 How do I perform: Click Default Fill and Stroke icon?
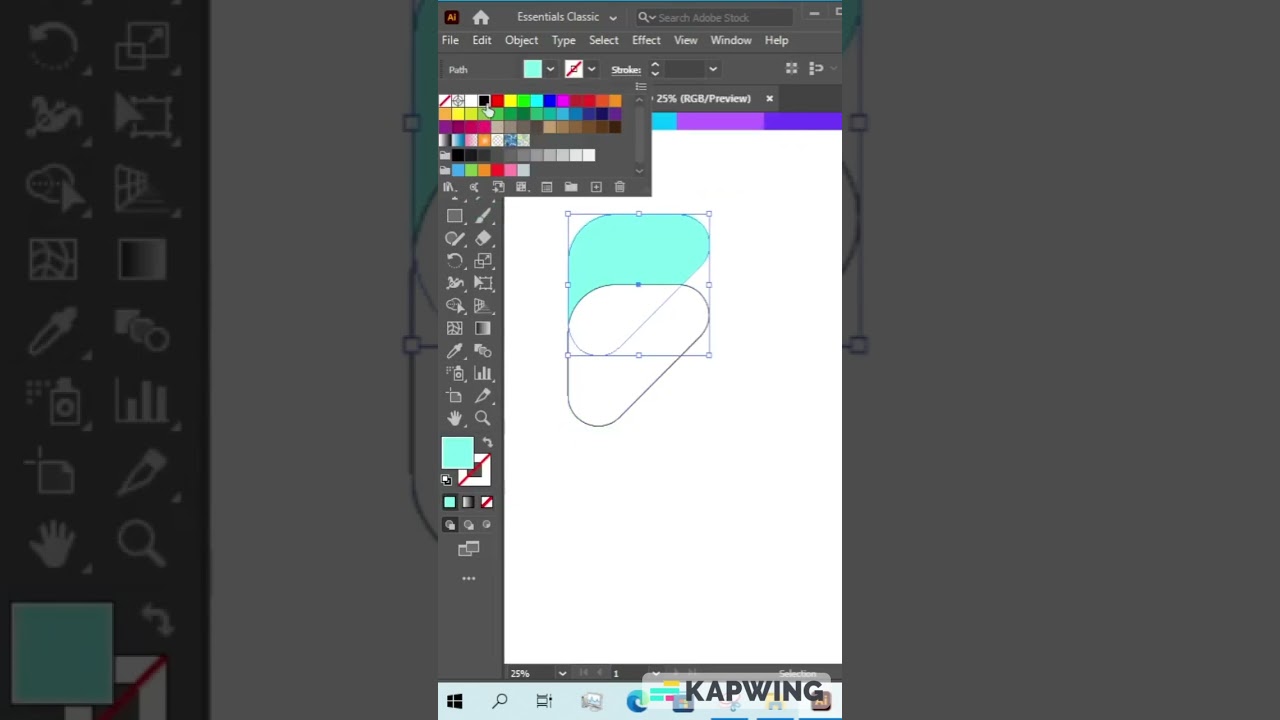click(x=447, y=480)
